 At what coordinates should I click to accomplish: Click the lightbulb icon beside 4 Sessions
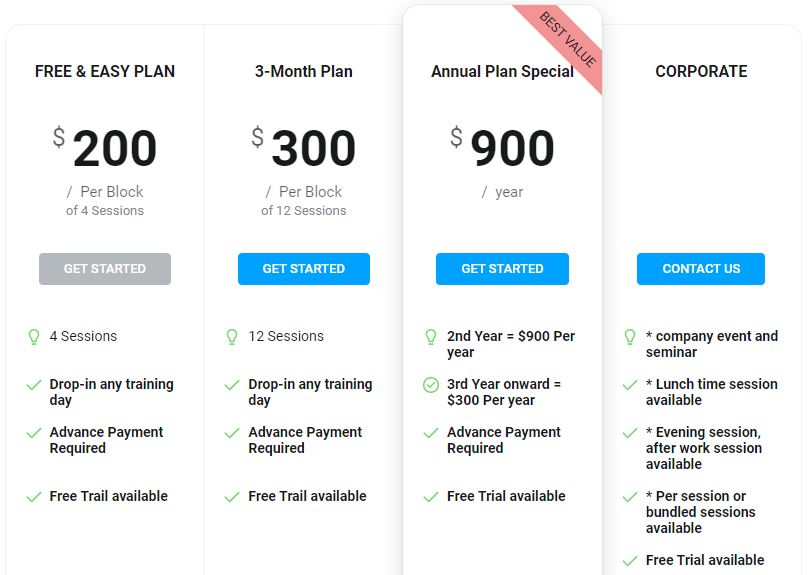click(34, 337)
